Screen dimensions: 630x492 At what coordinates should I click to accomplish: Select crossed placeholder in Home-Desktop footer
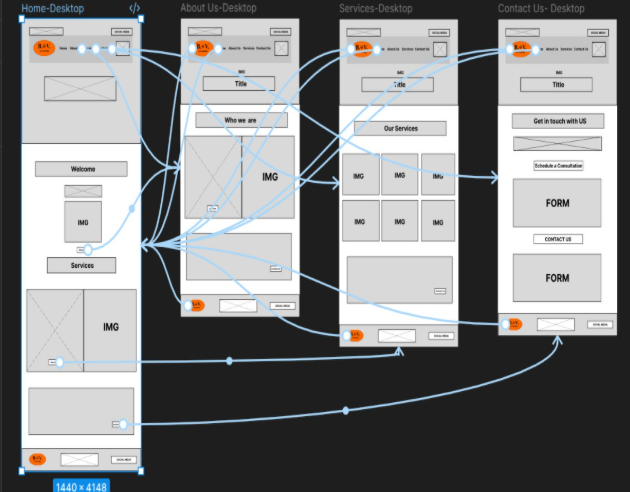click(x=80, y=459)
